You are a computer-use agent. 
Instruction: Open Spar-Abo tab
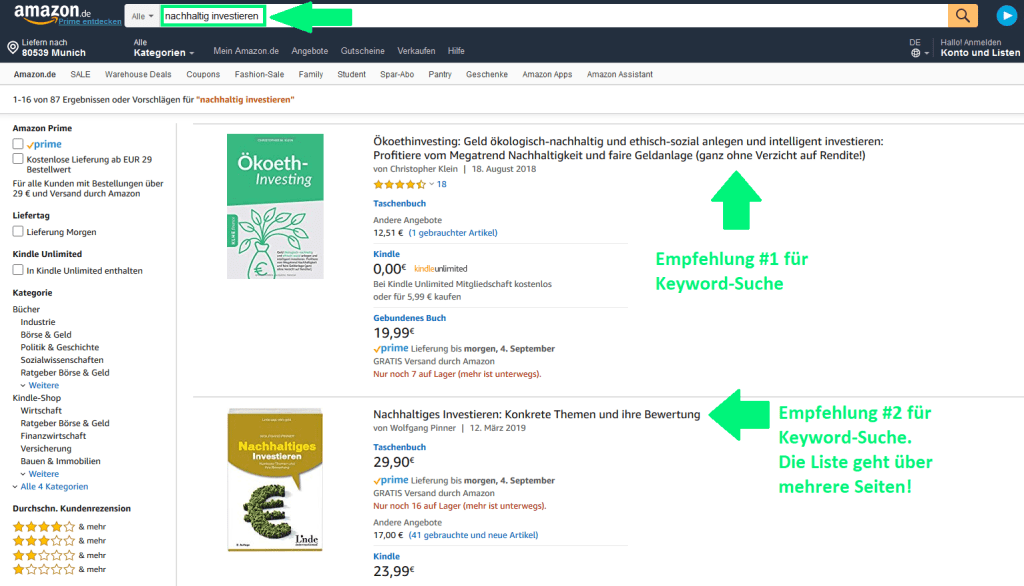pyautogui.click(x=397, y=74)
